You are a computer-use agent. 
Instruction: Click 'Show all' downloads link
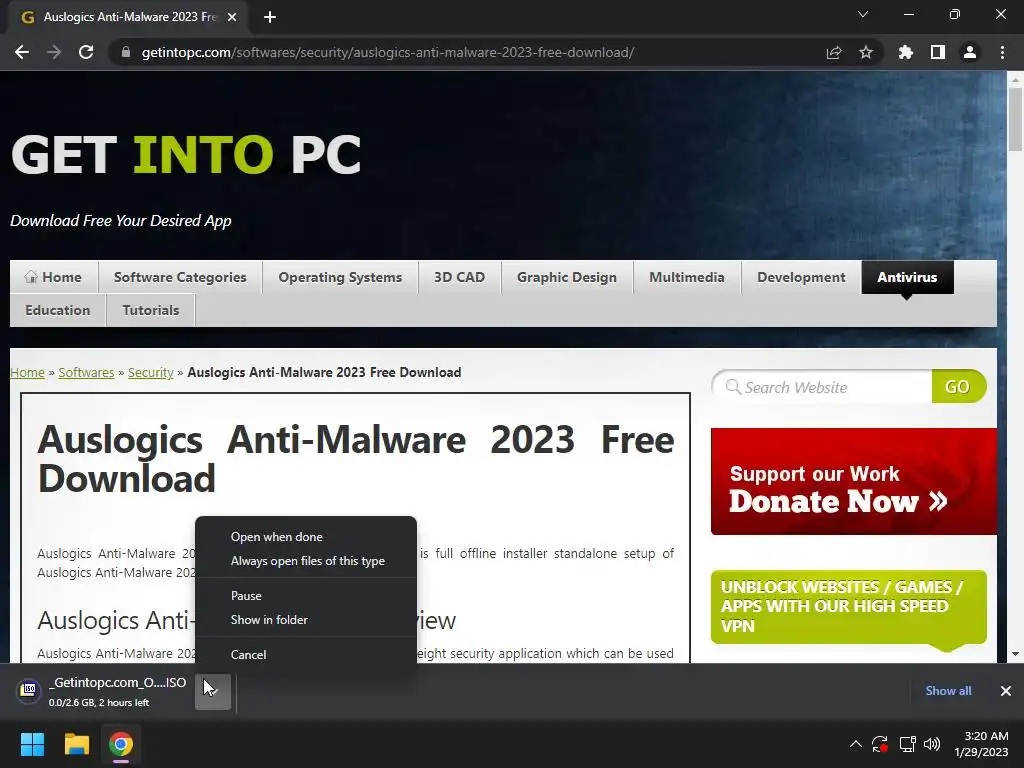948,691
